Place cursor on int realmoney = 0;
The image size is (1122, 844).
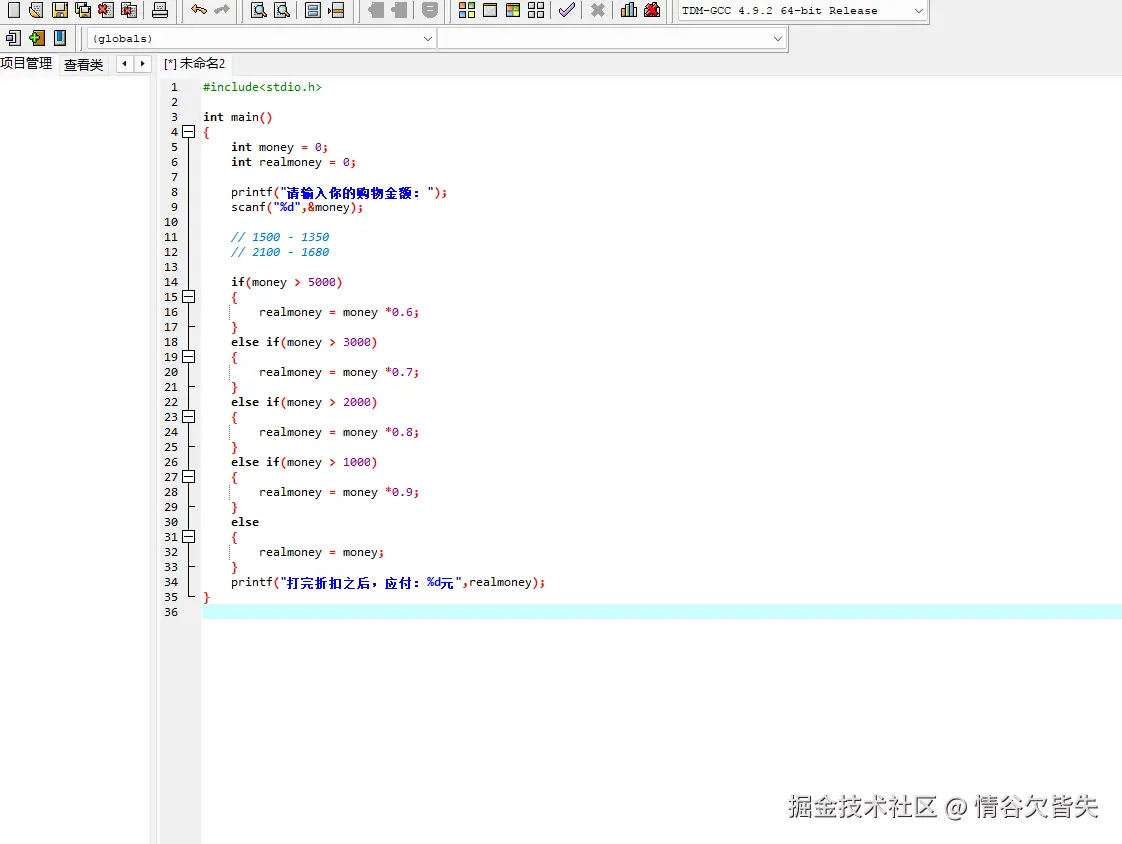point(293,162)
